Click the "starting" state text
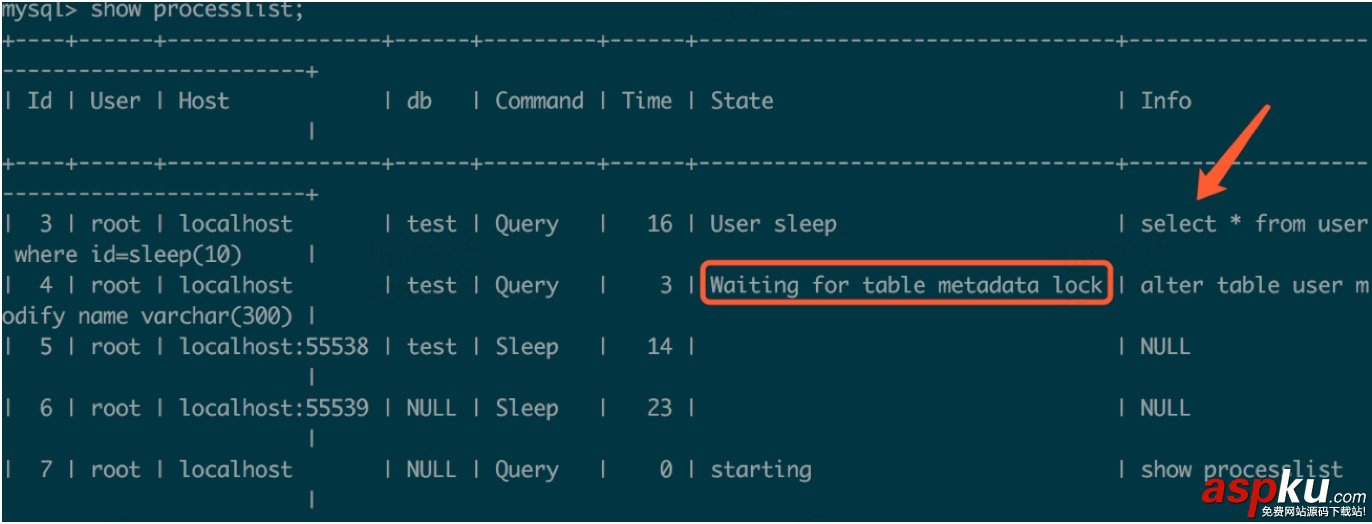Image resolution: width=1372 pixels, height=524 pixels. (x=761, y=469)
